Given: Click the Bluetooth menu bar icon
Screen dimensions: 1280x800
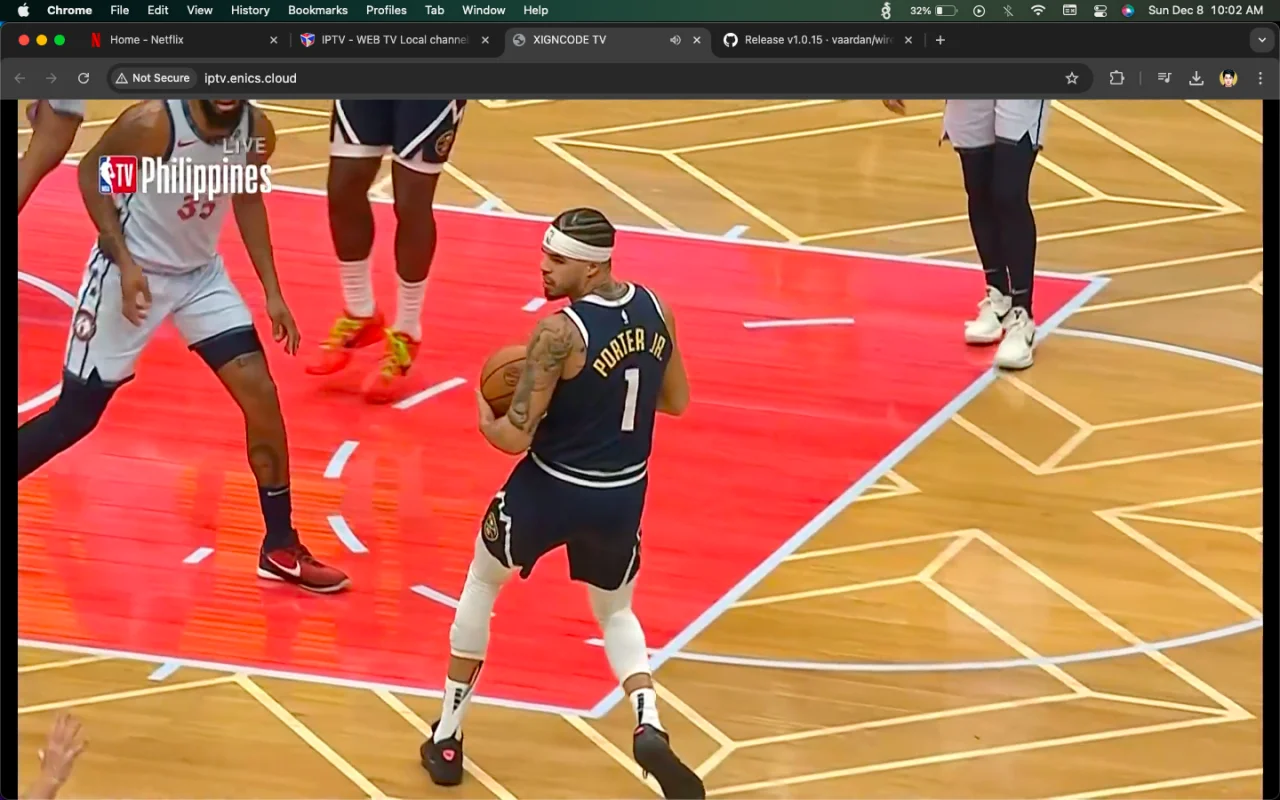Looking at the screenshot, I should (1008, 10).
